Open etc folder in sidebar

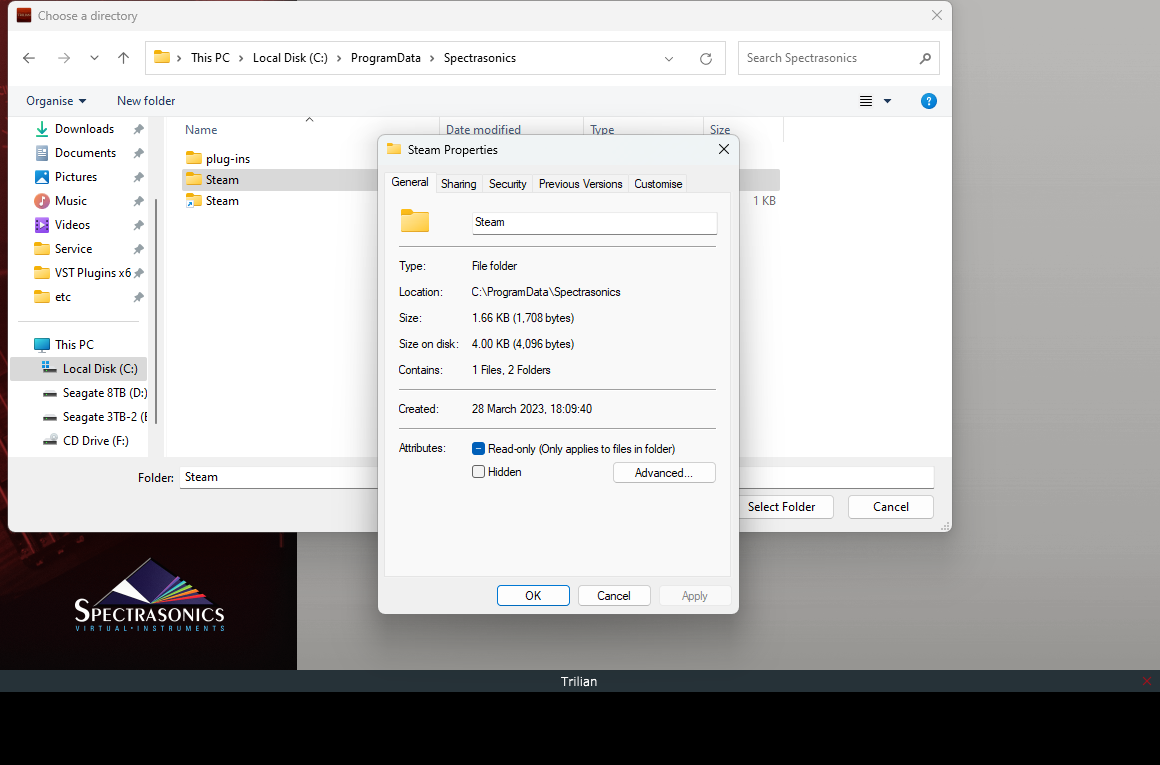(62, 297)
